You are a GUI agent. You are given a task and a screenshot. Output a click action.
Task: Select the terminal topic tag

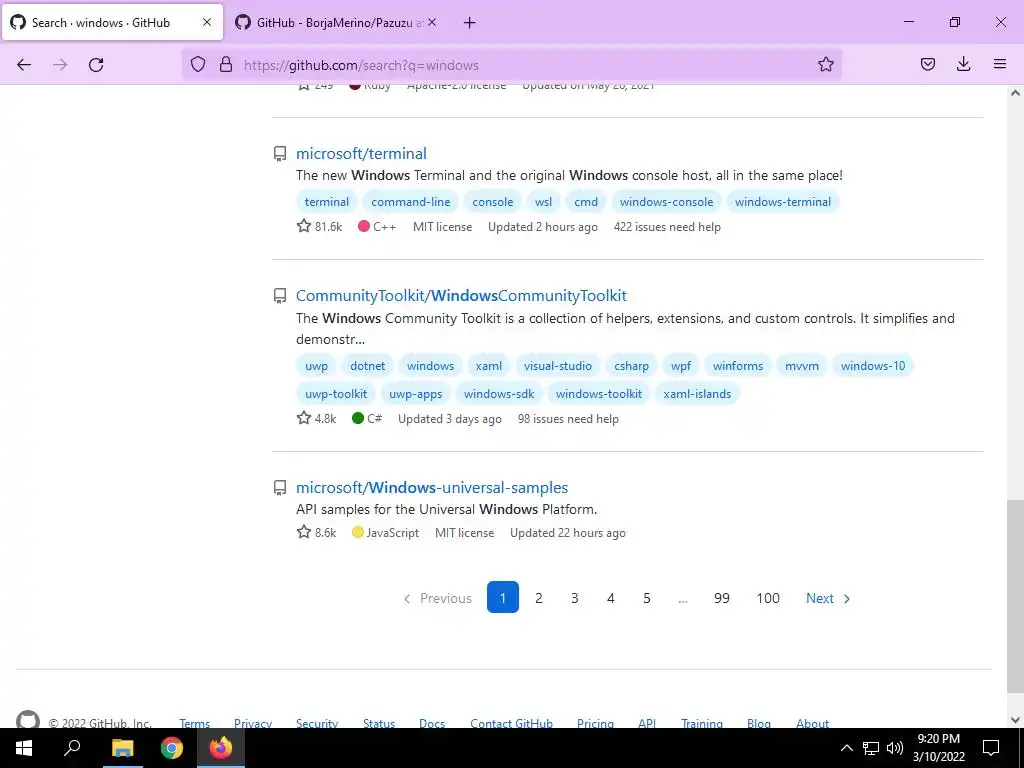click(327, 202)
